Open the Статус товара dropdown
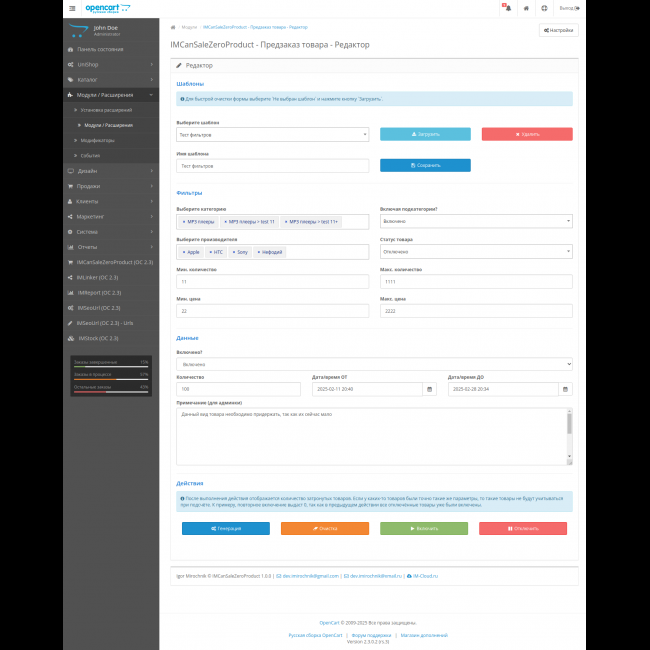This screenshot has height=650, width=650. [476, 252]
